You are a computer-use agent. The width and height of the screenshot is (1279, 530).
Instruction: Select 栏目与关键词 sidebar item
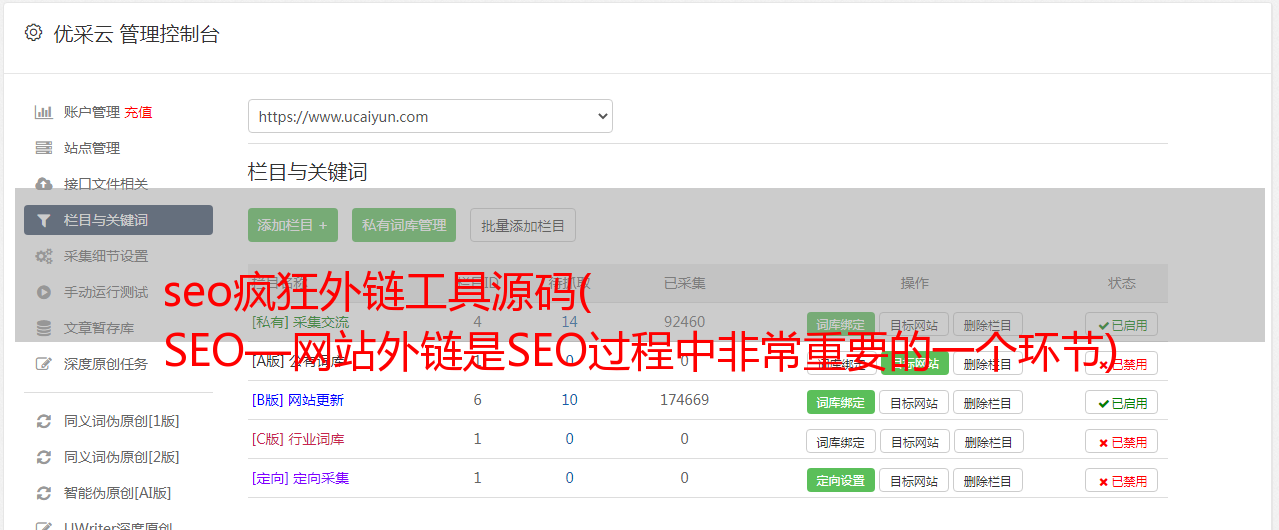click(x=118, y=220)
